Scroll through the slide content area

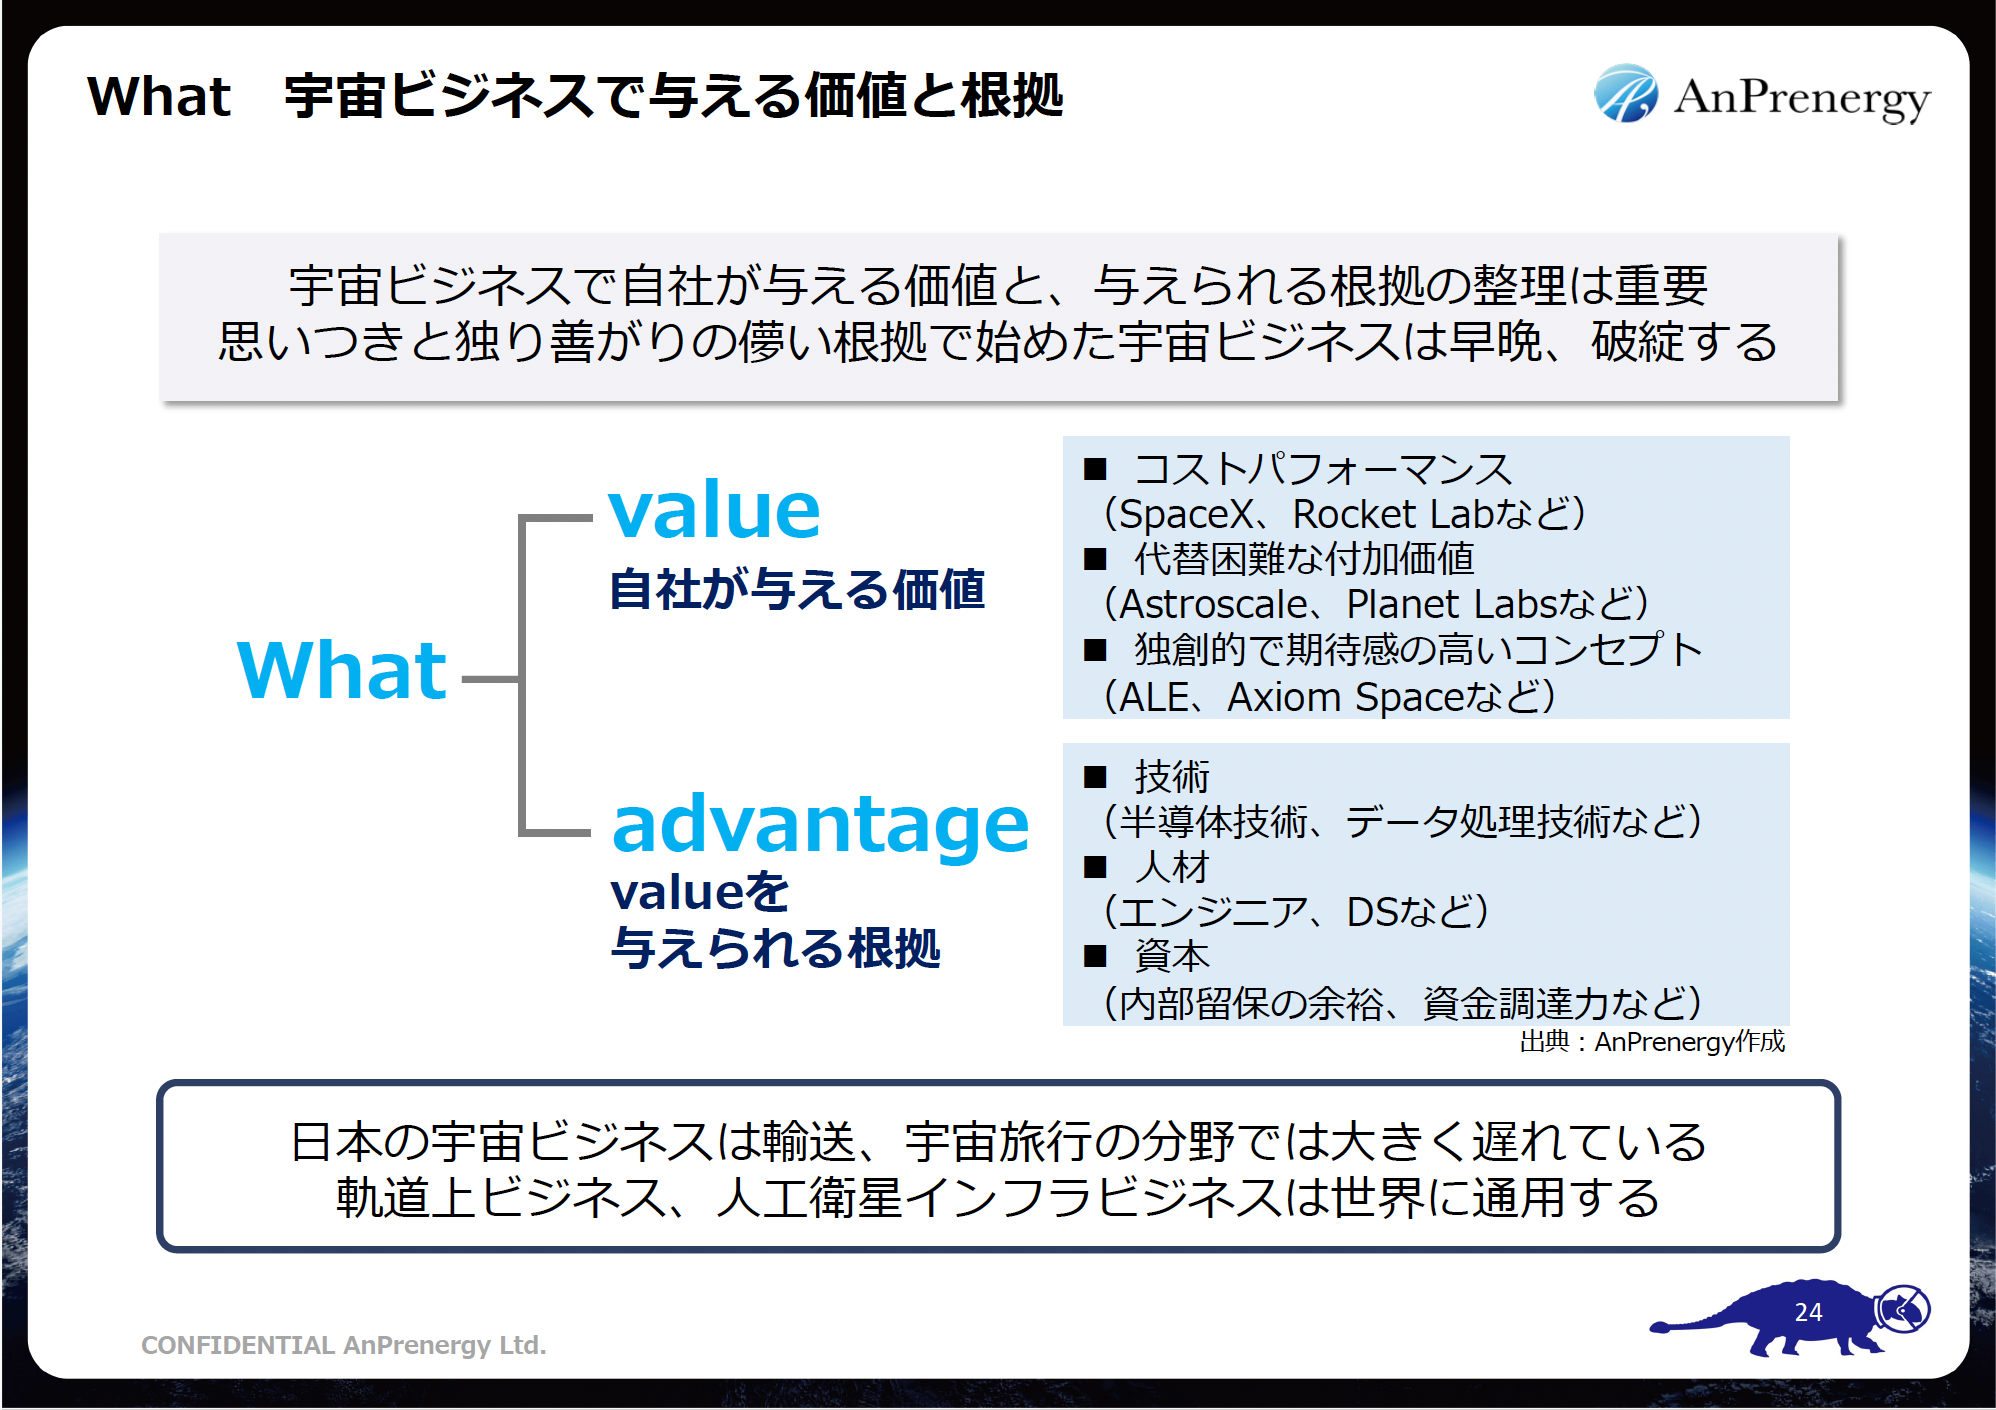click(x=998, y=705)
